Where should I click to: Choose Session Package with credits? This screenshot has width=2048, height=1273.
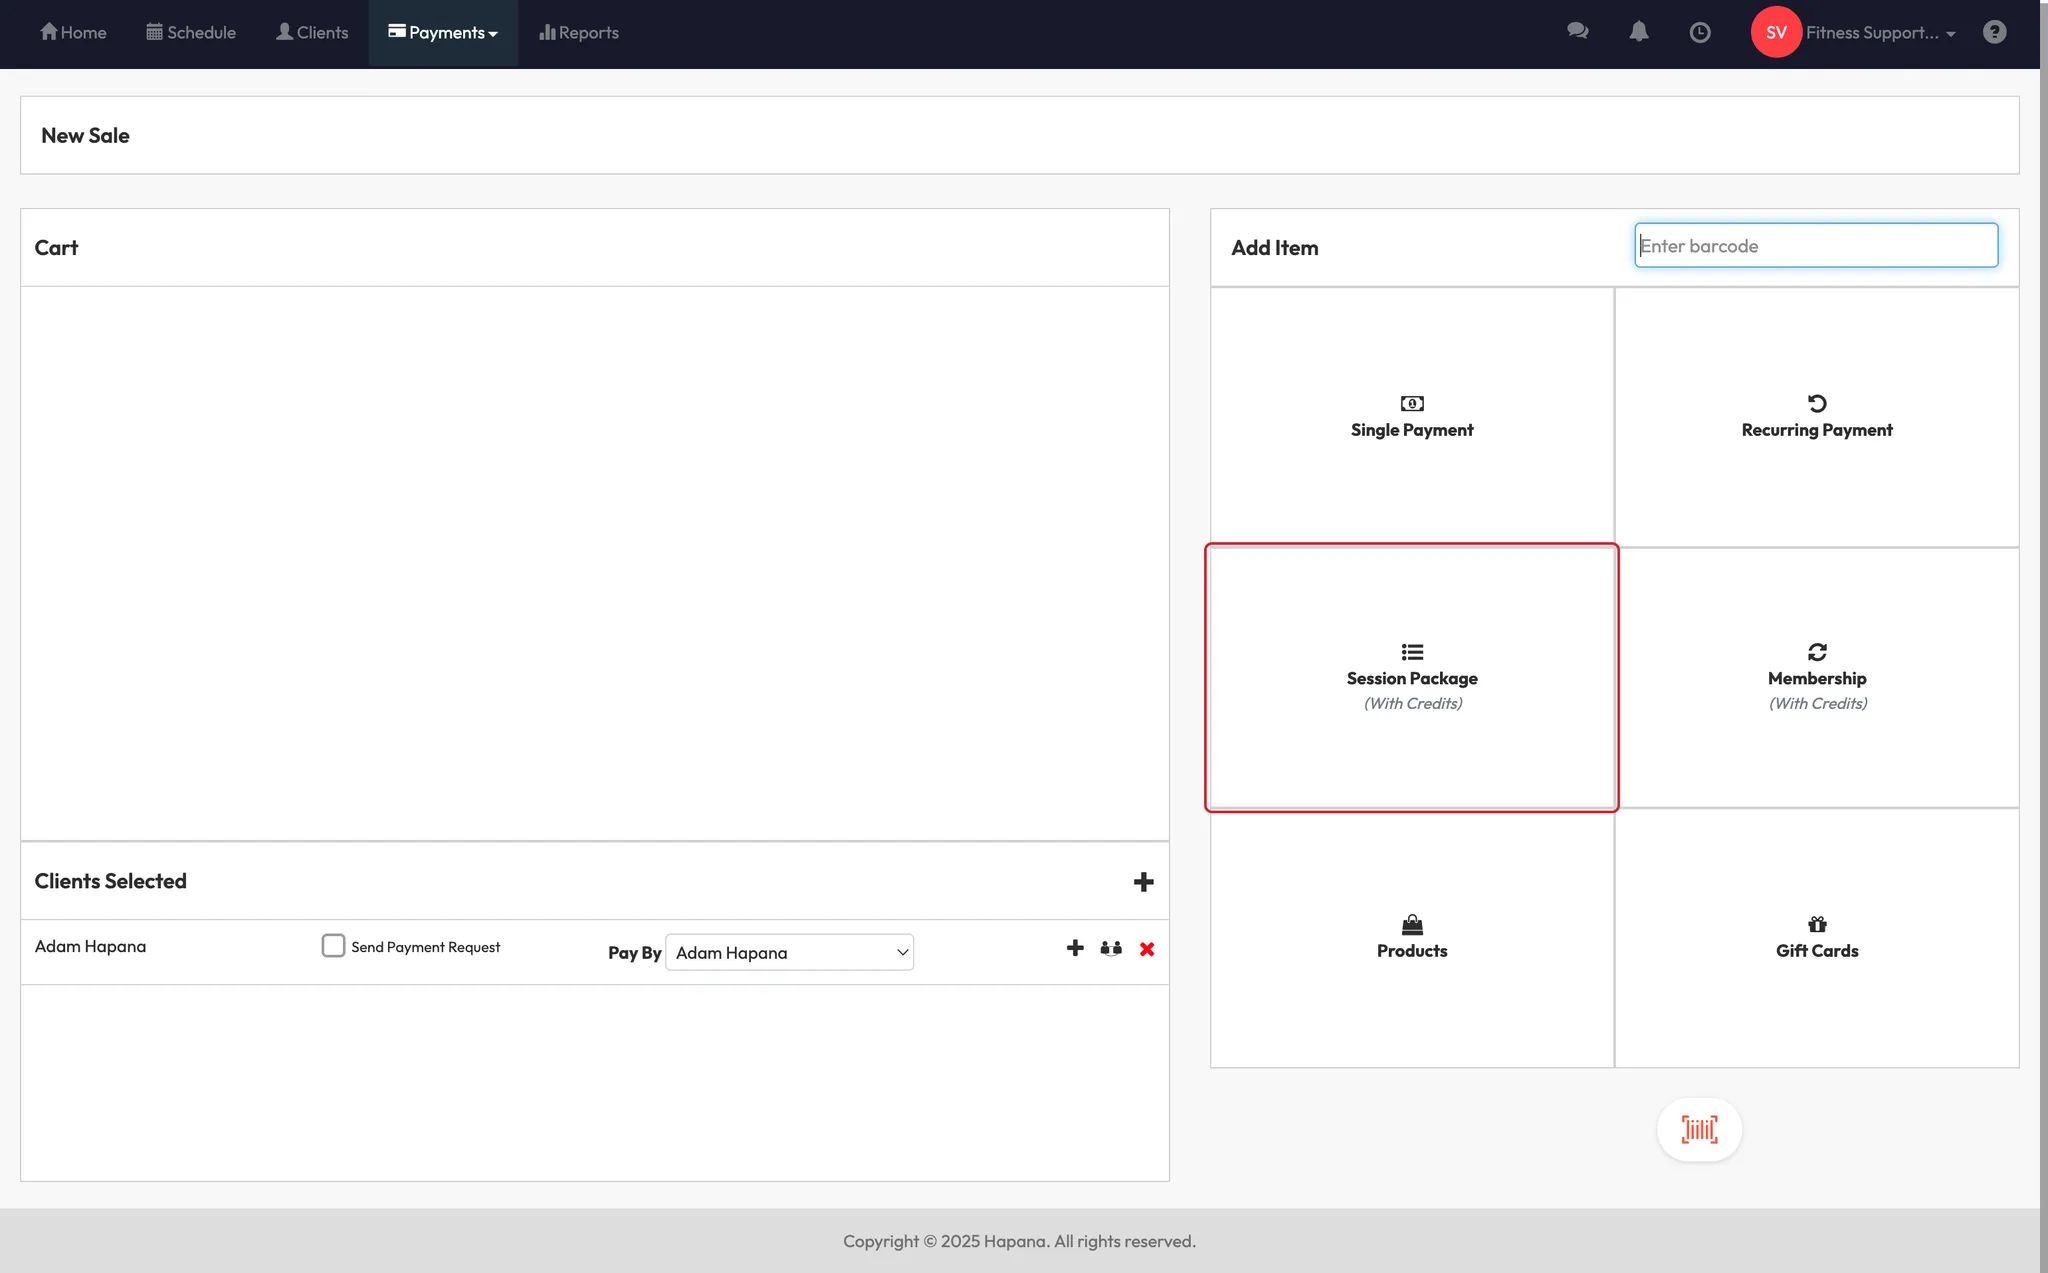tap(1411, 677)
